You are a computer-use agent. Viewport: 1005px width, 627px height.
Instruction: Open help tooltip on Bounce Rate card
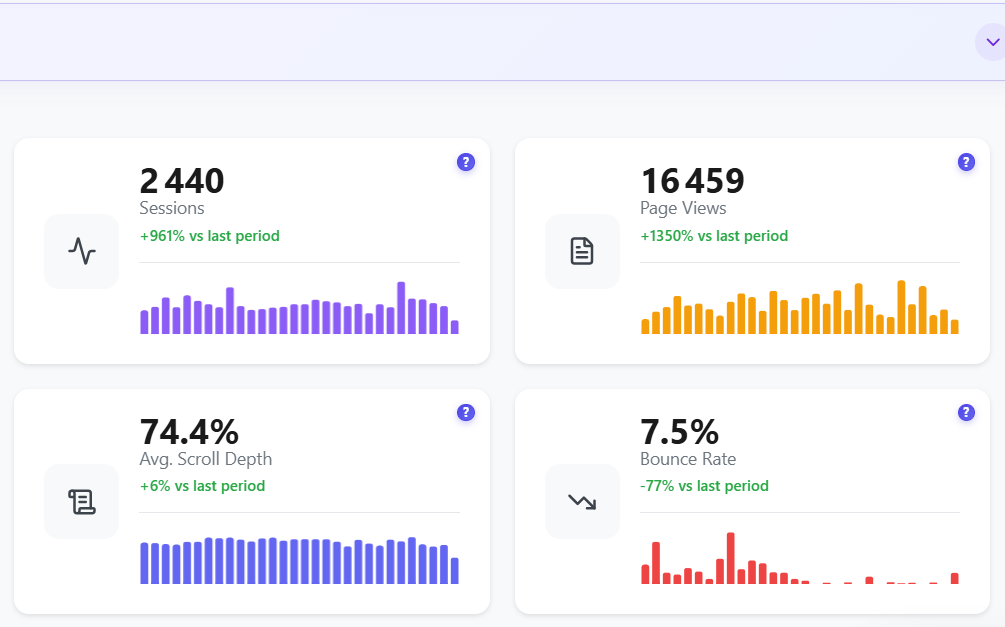[966, 412]
